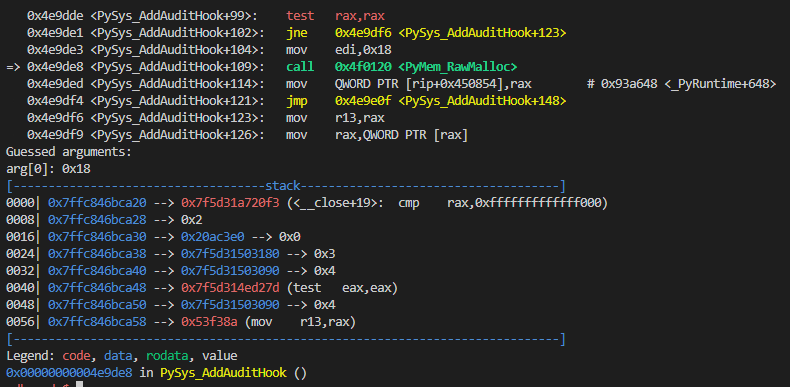Click stack address 0x7ffc846bca58
This screenshot has height=387, width=790.
[97, 322]
